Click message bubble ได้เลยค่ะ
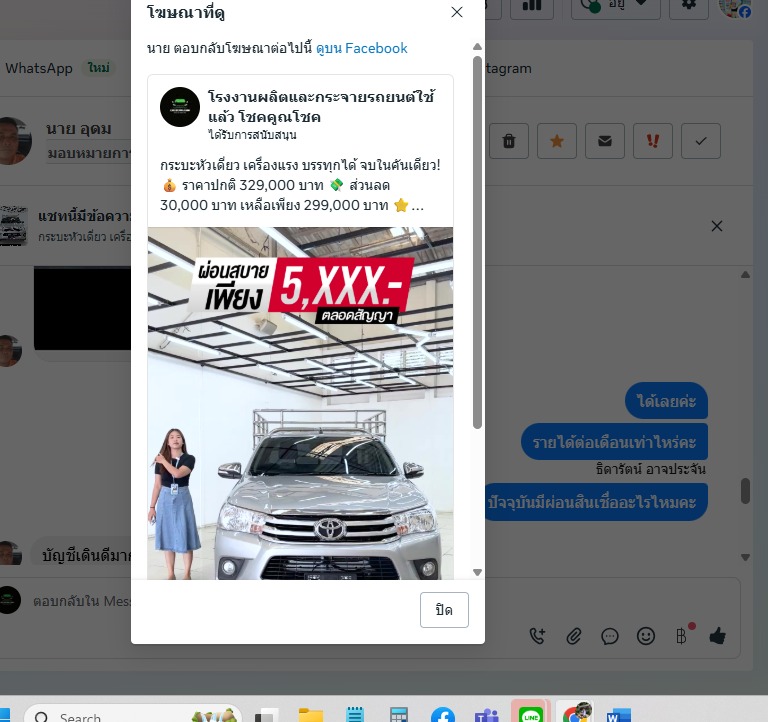Image resolution: width=768 pixels, height=722 pixels. click(x=666, y=401)
